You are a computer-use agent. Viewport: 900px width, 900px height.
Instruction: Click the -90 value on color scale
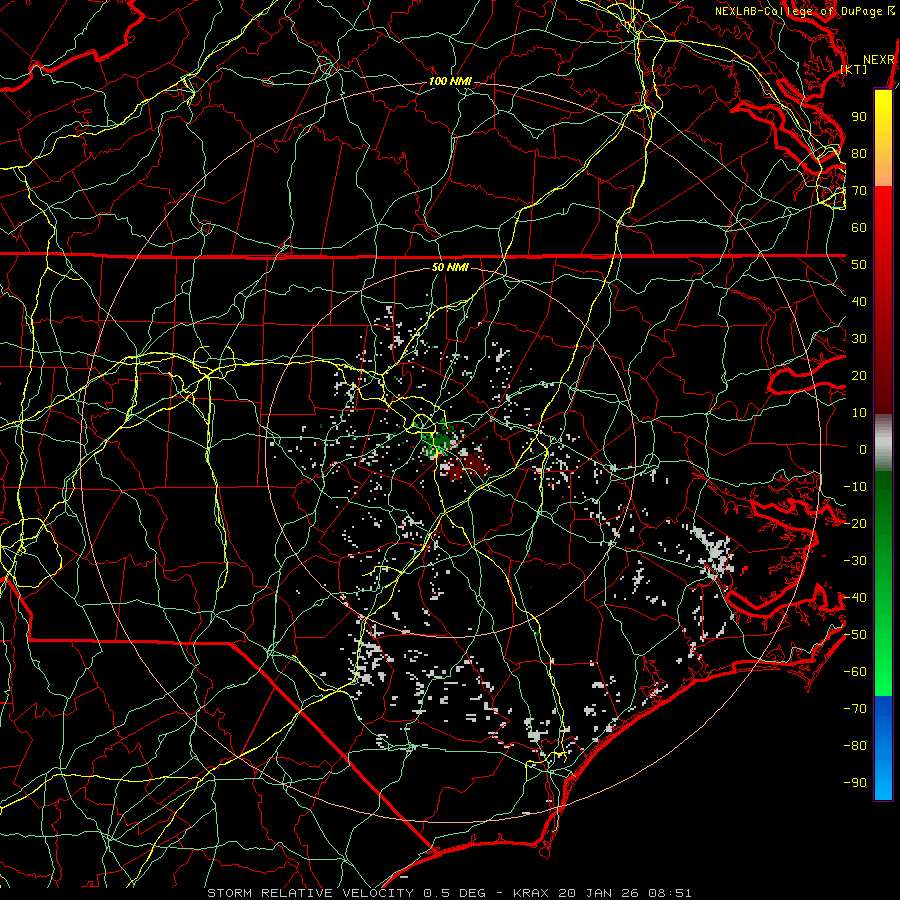pos(855,783)
